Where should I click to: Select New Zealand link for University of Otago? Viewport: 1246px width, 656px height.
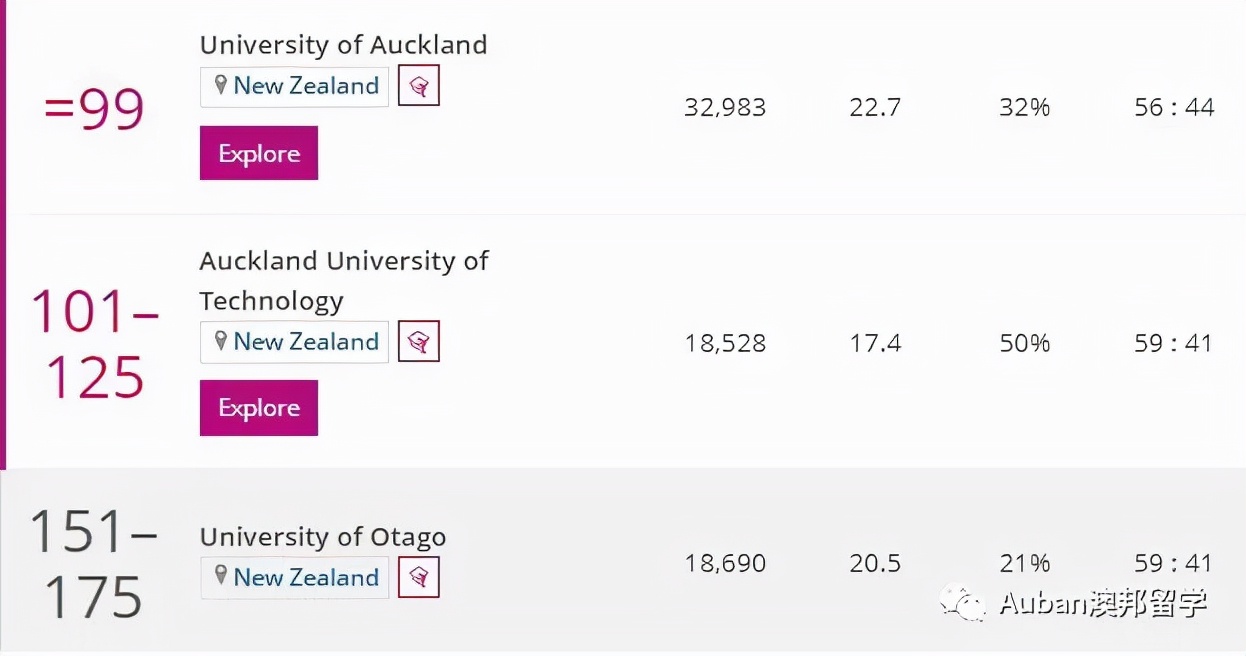[x=306, y=578]
